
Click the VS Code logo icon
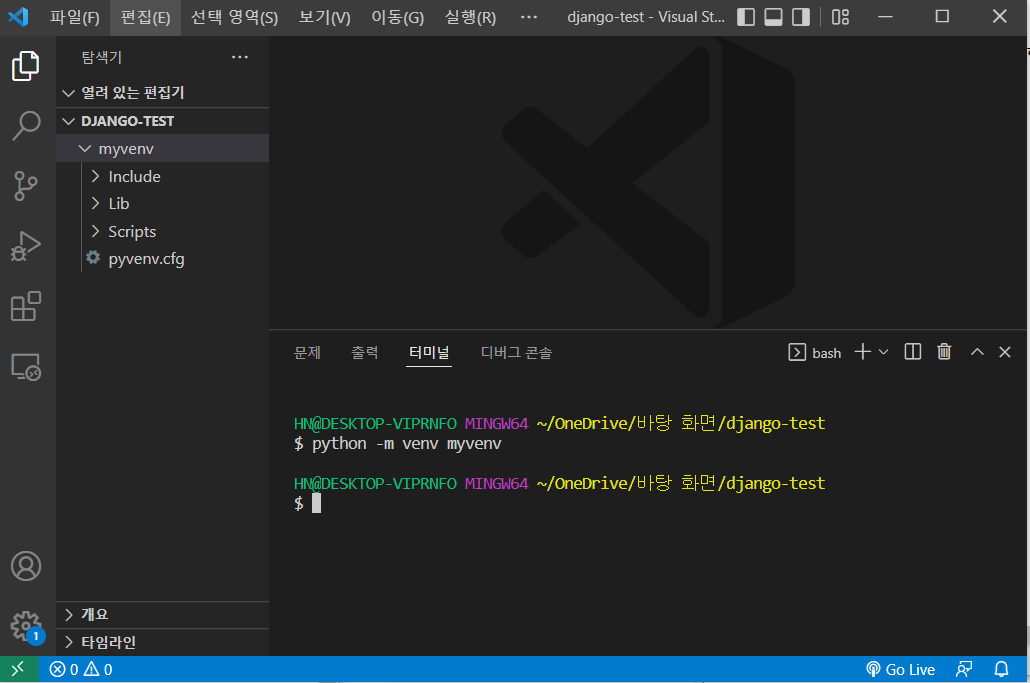click(x=18, y=16)
